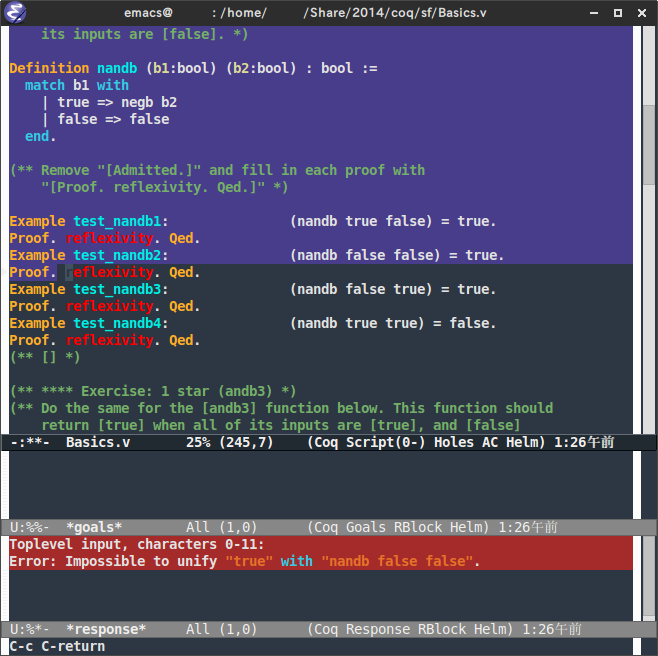Click the 'C-c C-return' echo area text
Screen dimensions: 658x656
[57, 646]
